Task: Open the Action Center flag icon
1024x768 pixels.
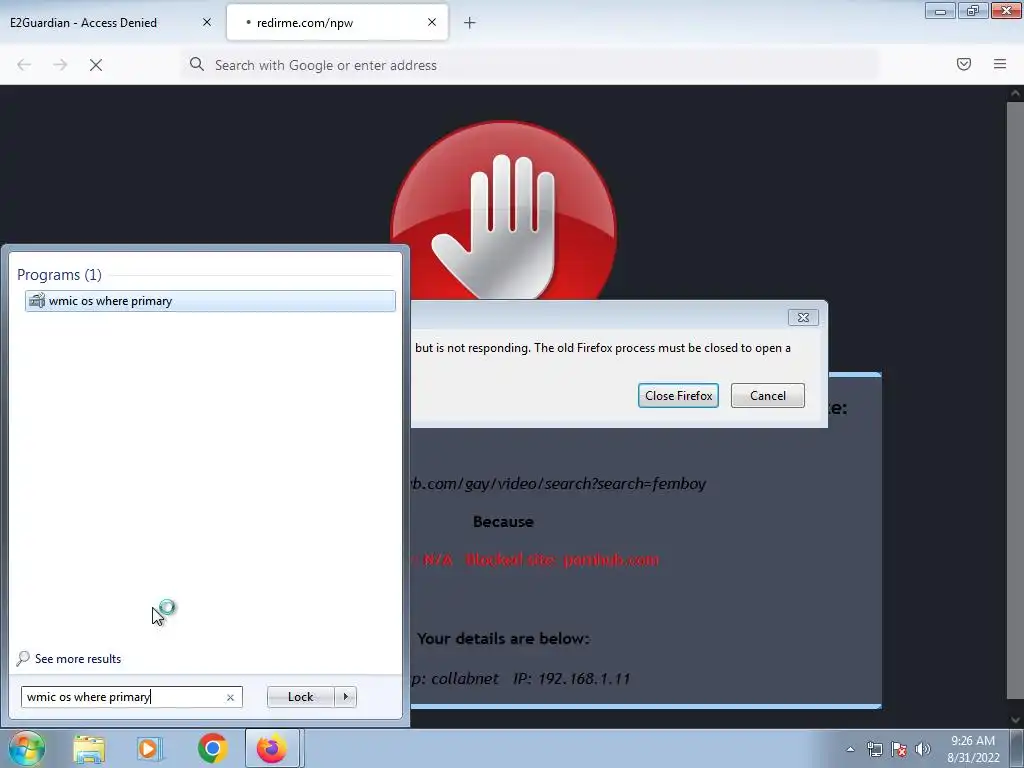Action: [899, 749]
